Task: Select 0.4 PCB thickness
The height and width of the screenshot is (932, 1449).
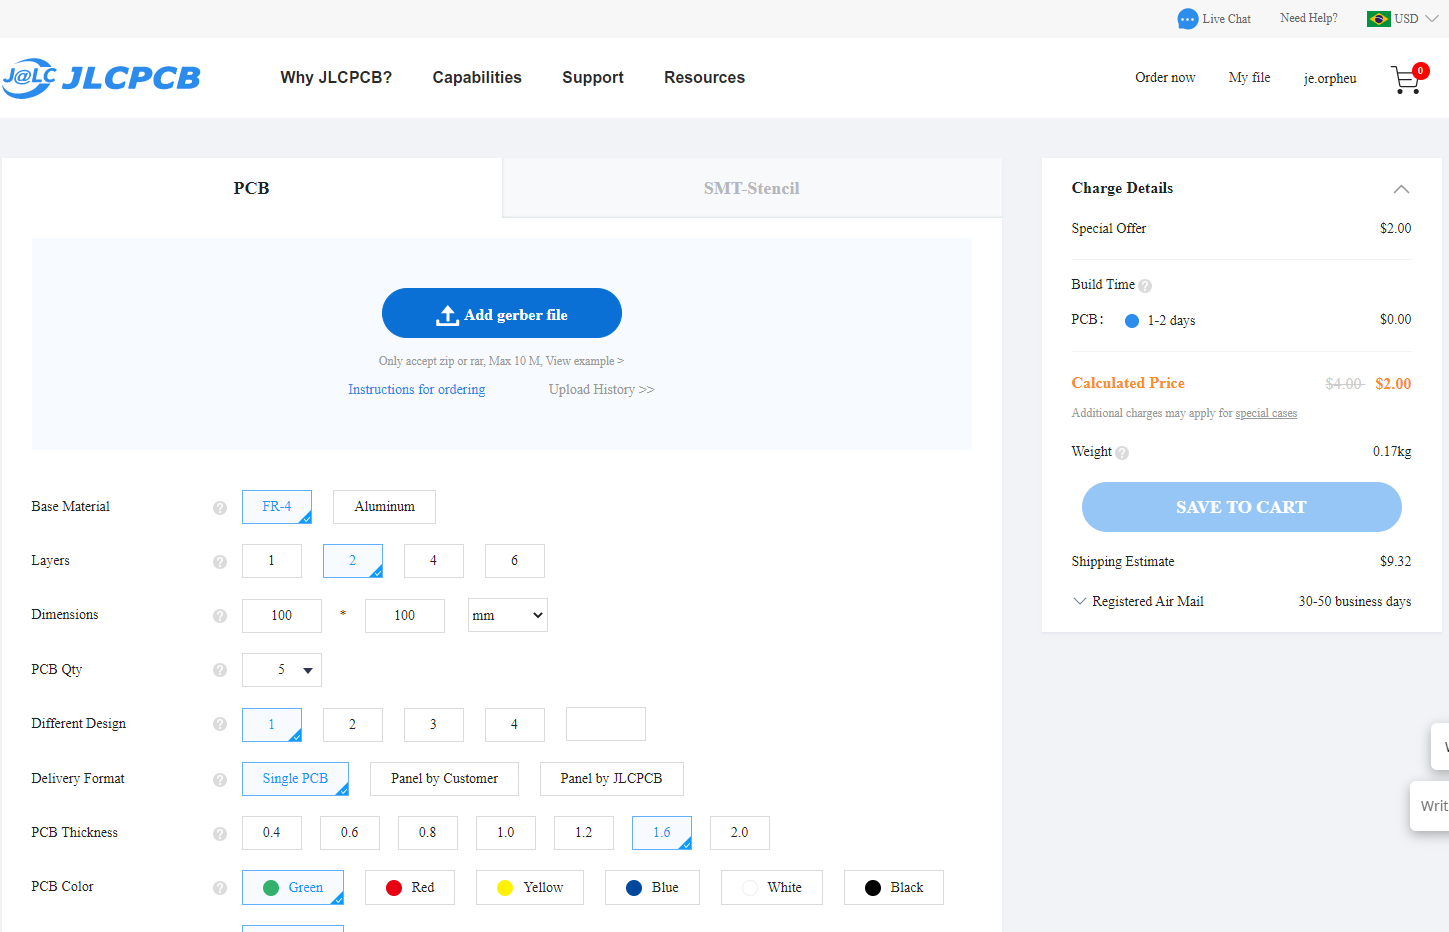Action: point(272,833)
